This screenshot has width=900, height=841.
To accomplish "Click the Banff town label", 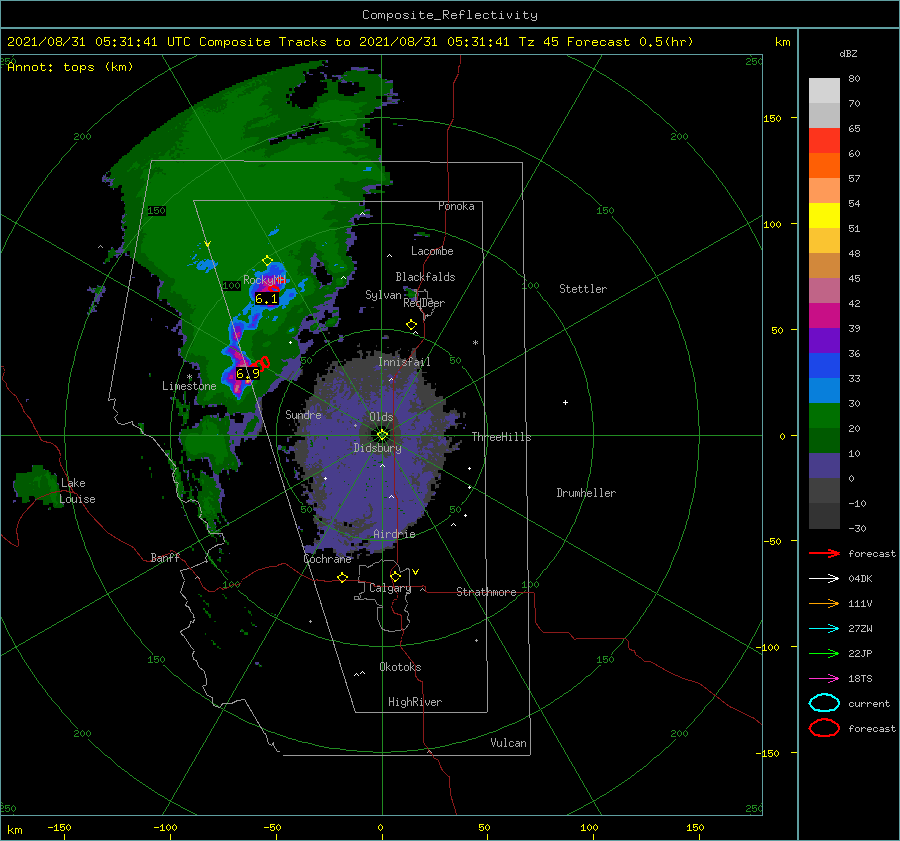I will tap(165, 557).
